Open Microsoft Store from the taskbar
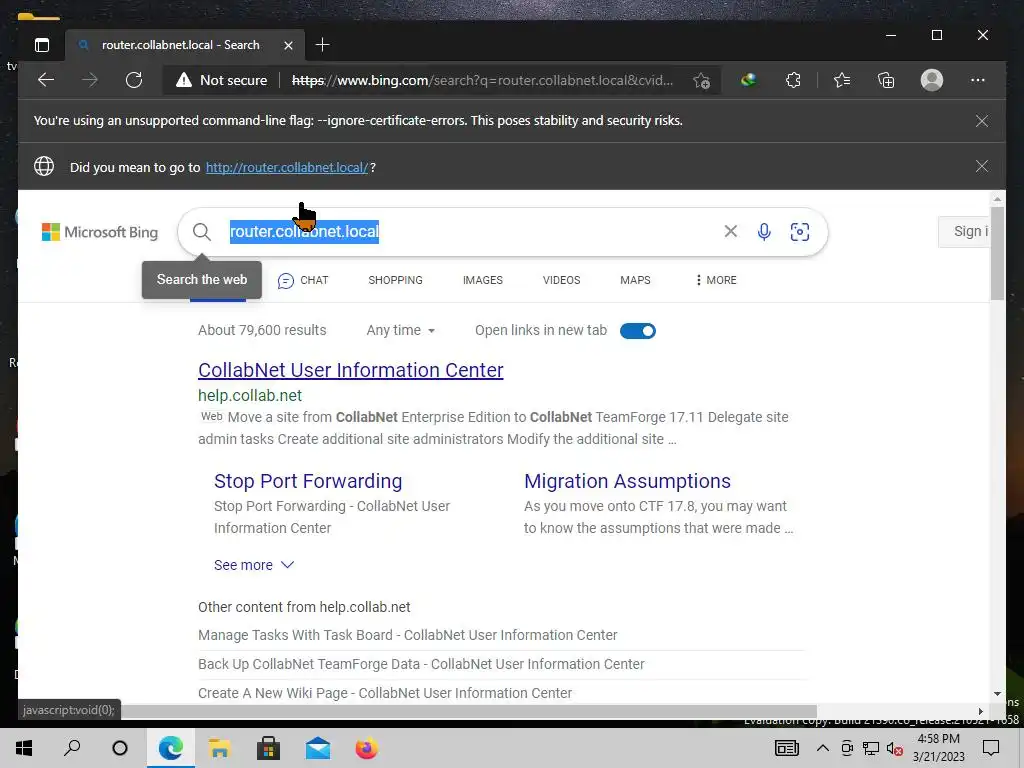1024x768 pixels. point(268,748)
